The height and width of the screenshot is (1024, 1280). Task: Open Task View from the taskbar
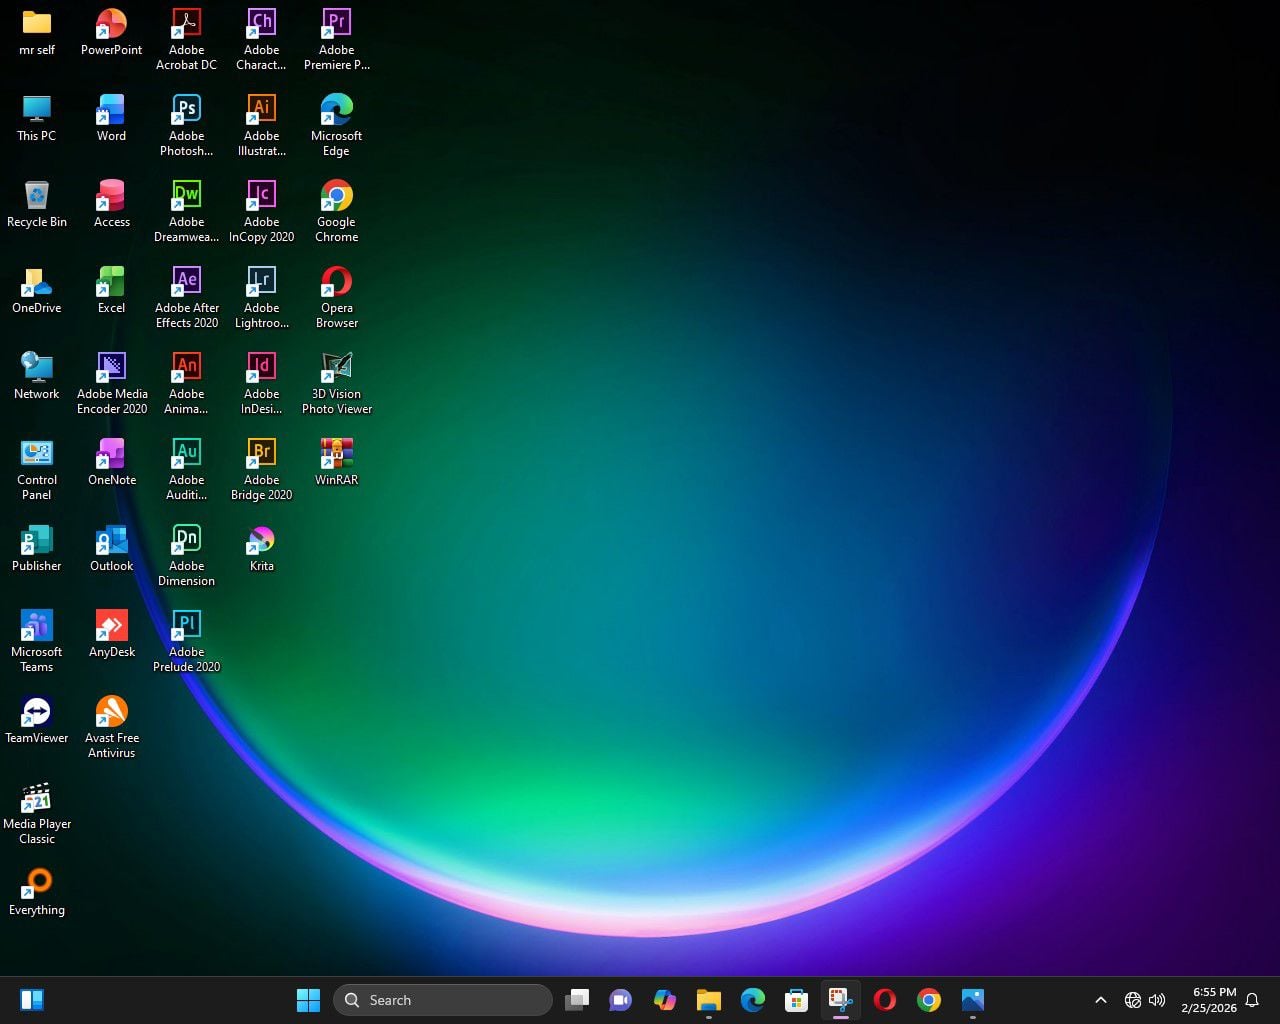[x=577, y=1000]
